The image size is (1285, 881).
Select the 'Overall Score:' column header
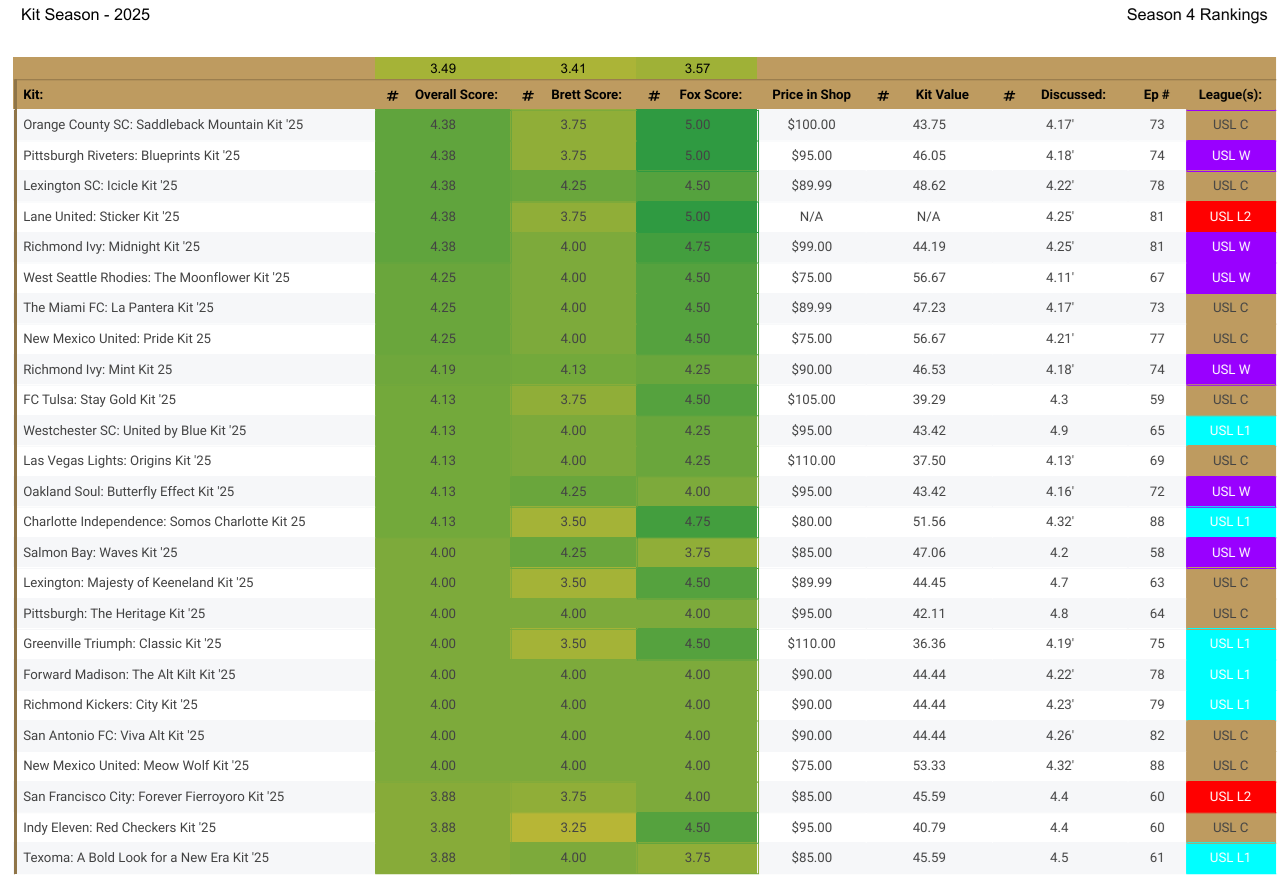(456, 95)
